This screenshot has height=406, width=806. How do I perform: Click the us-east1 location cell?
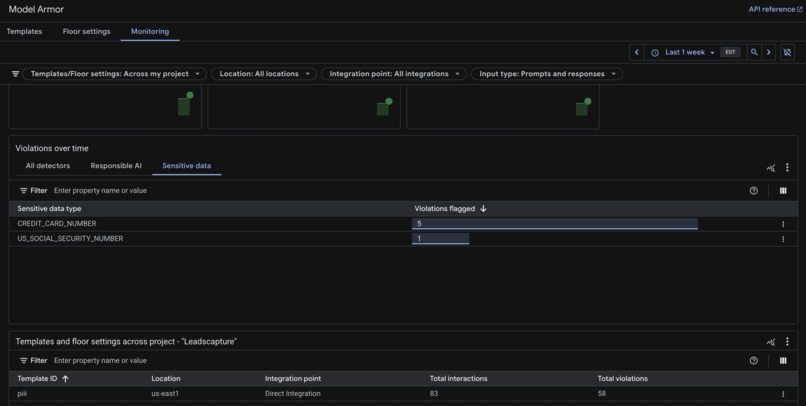[165, 394]
